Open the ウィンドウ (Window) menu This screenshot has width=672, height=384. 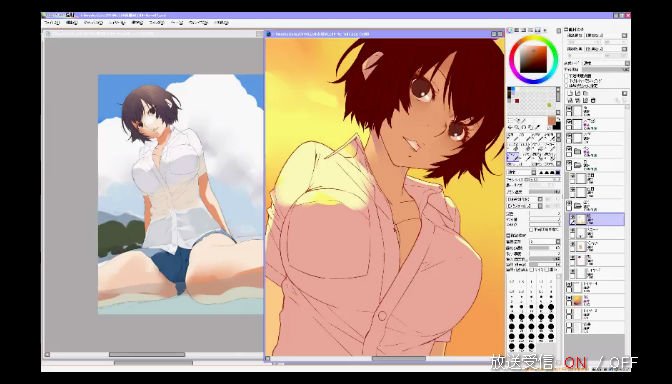pos(198,22)
